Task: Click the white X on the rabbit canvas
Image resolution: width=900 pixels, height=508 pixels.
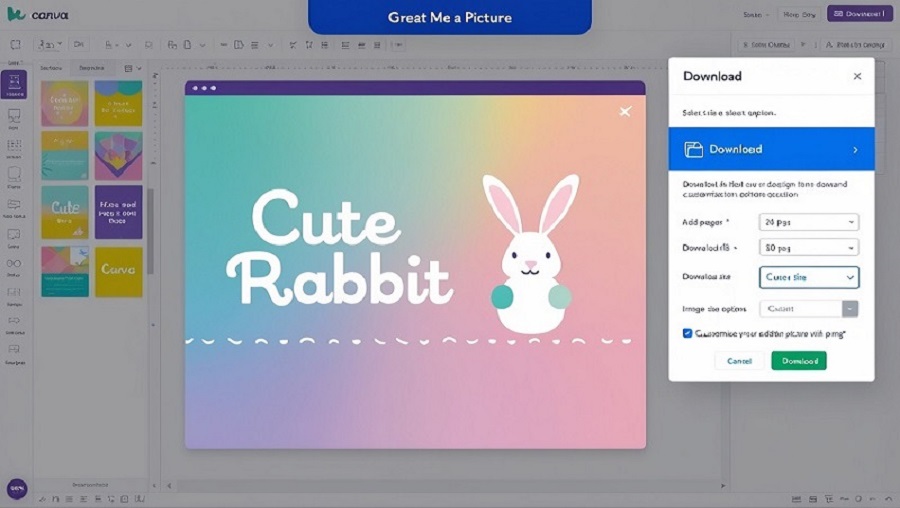Action: coord(625,111)
